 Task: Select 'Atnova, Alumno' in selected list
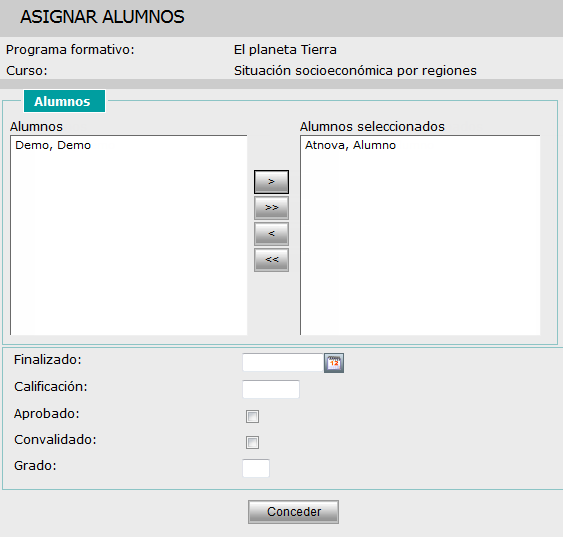(350, 145)
